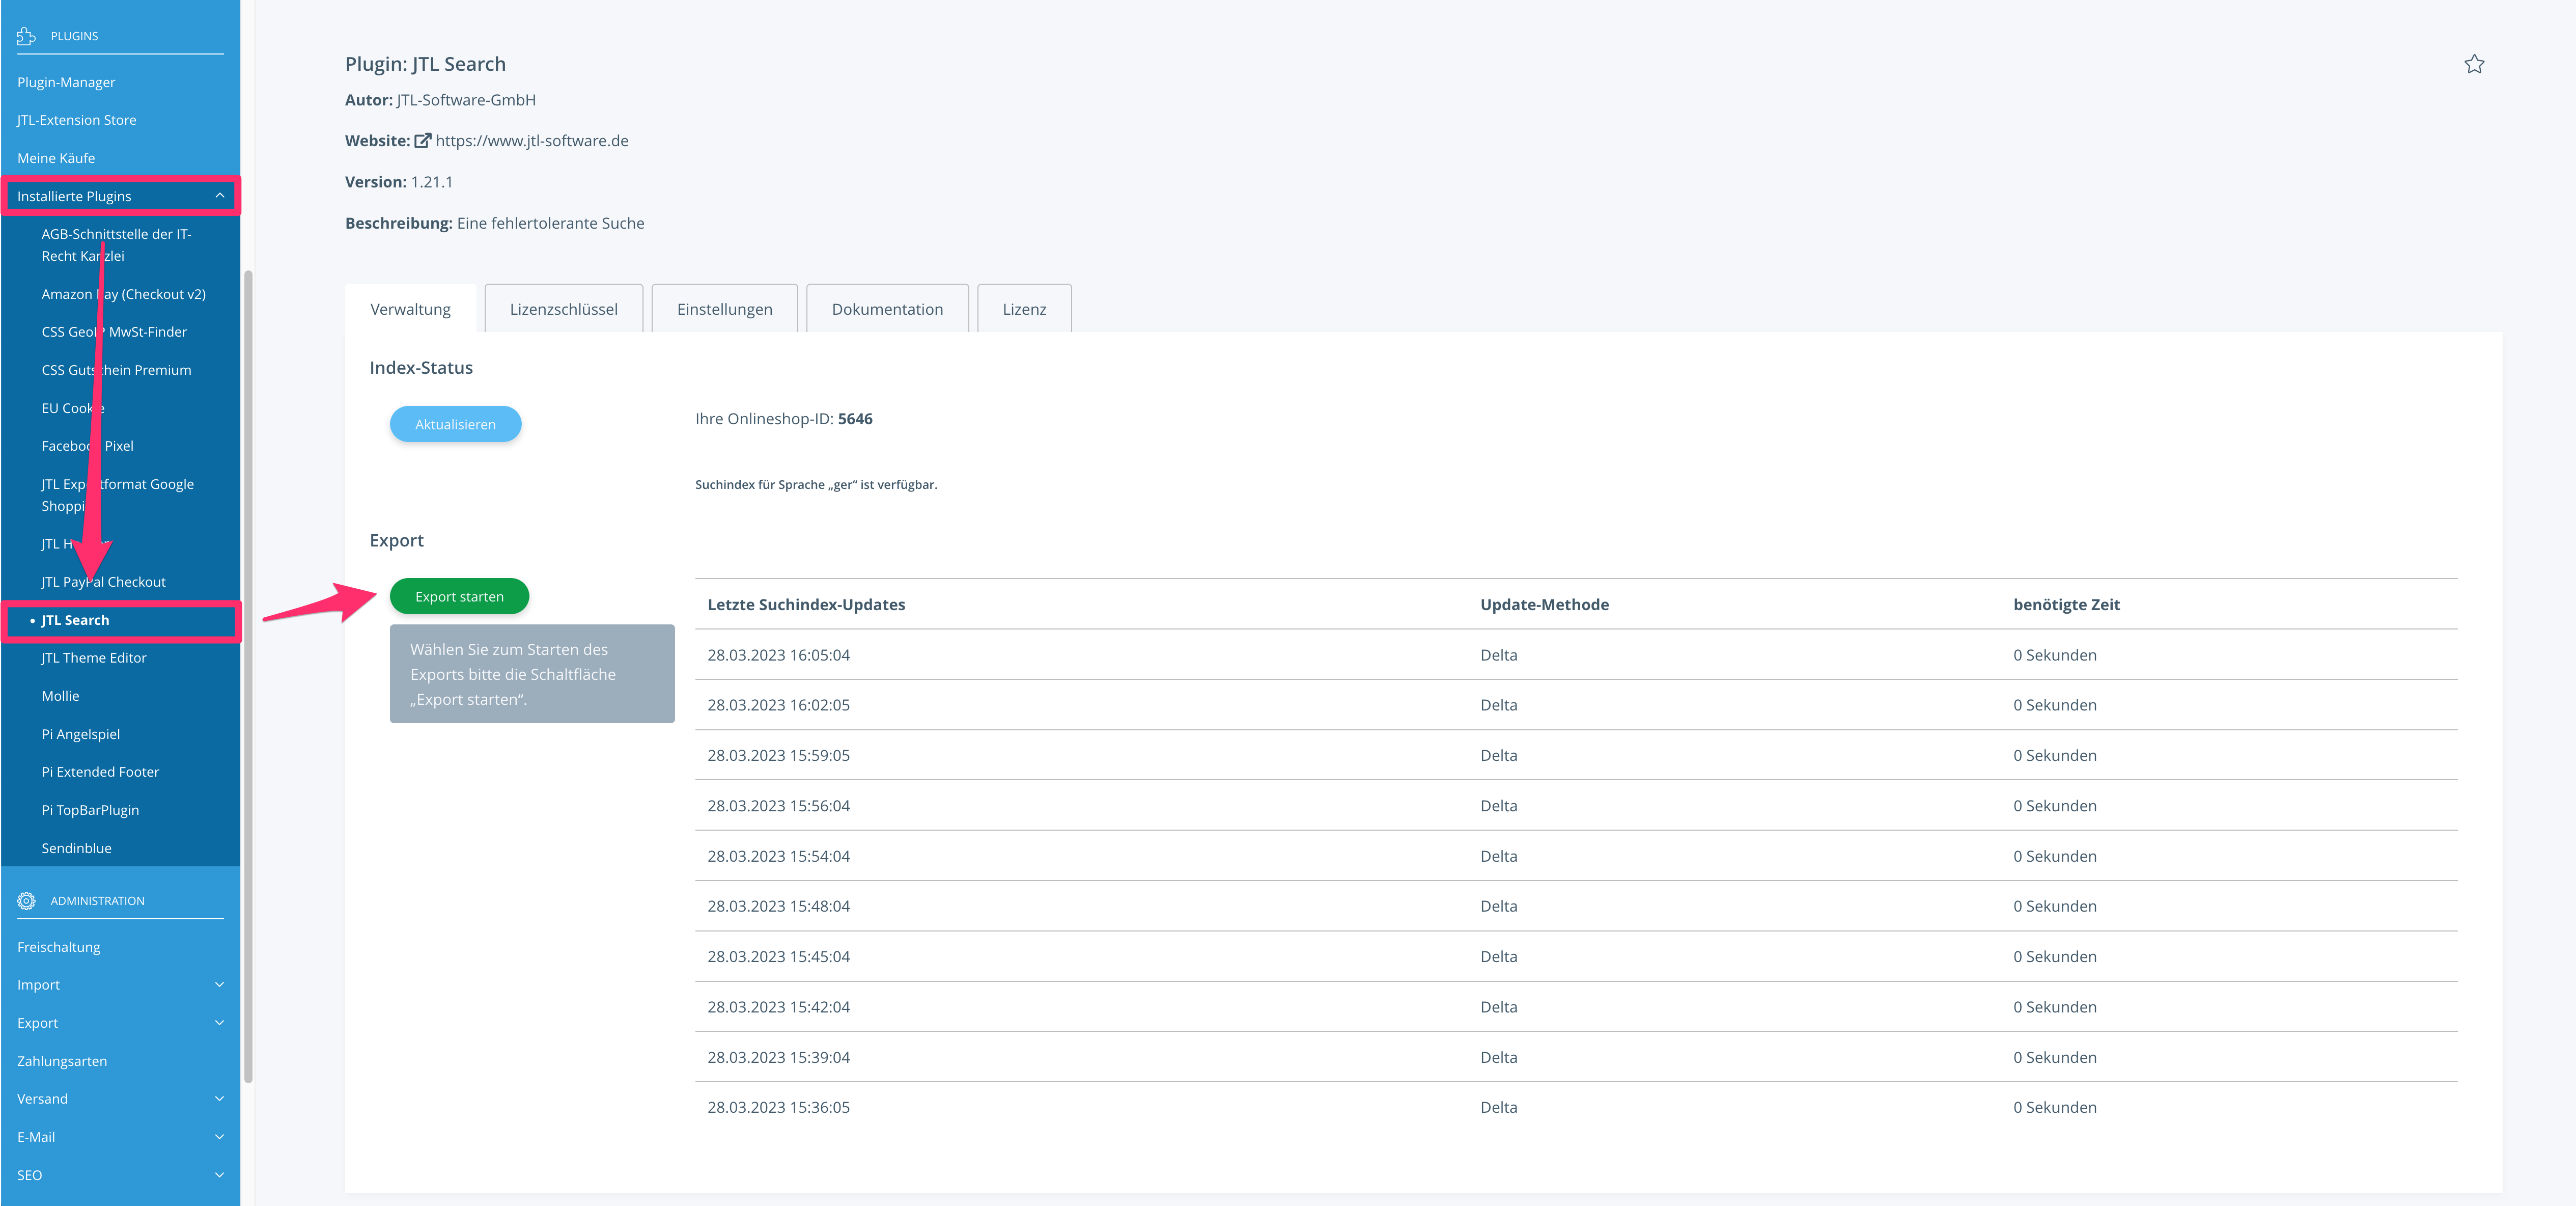Open the Lizenzschlüssel tab
This screenshot has height=1206, width=2576.
point(563,309)
